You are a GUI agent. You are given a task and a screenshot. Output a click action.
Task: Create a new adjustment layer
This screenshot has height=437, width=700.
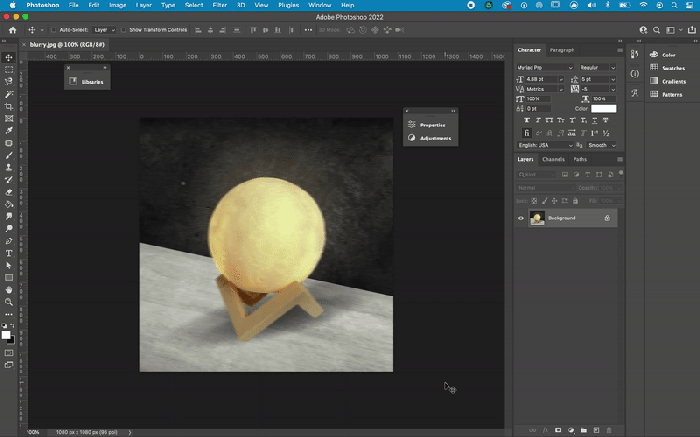[x=571, y=430]
